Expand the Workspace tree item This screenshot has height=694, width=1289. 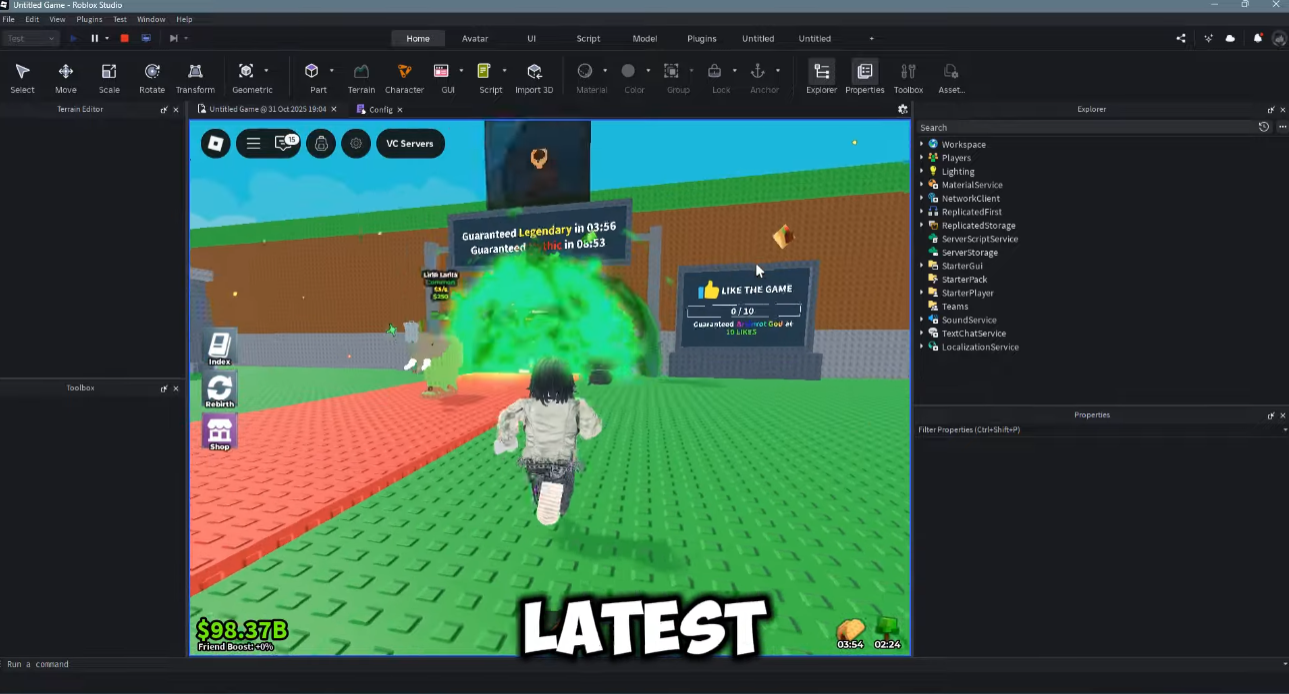[922, 144]
